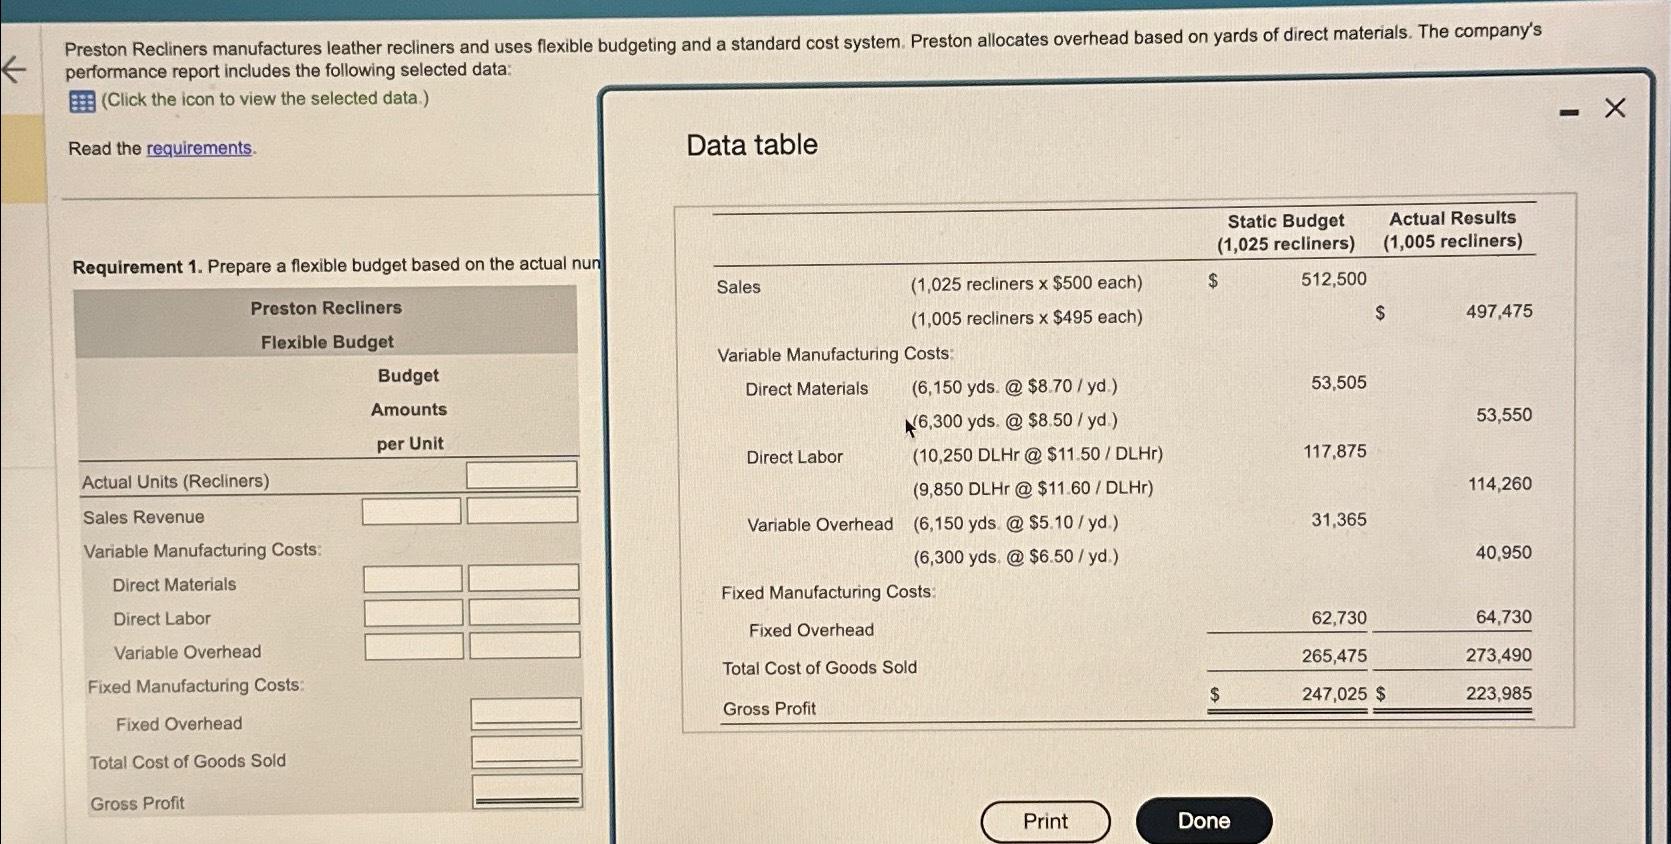
Task: Click '(6,150 yds. @ $8.70 / yd.)' text
Action: pyautogui.click(x=1015, y=386)
